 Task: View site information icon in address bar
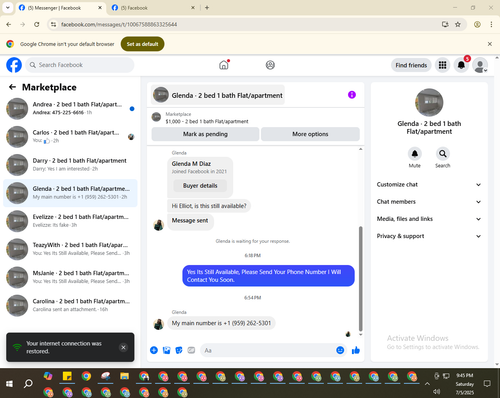[53, 24]
